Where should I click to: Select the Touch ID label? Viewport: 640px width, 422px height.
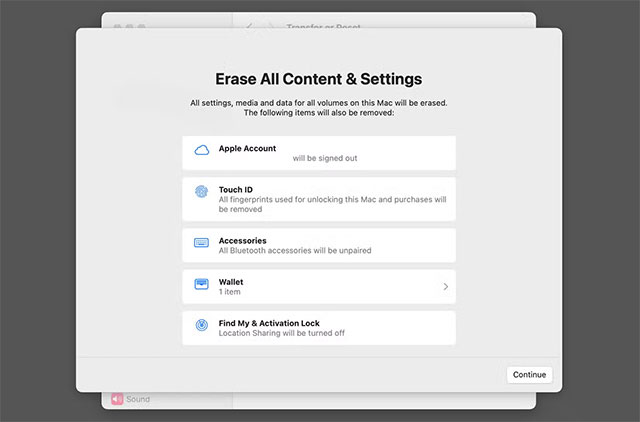[236, 190]
